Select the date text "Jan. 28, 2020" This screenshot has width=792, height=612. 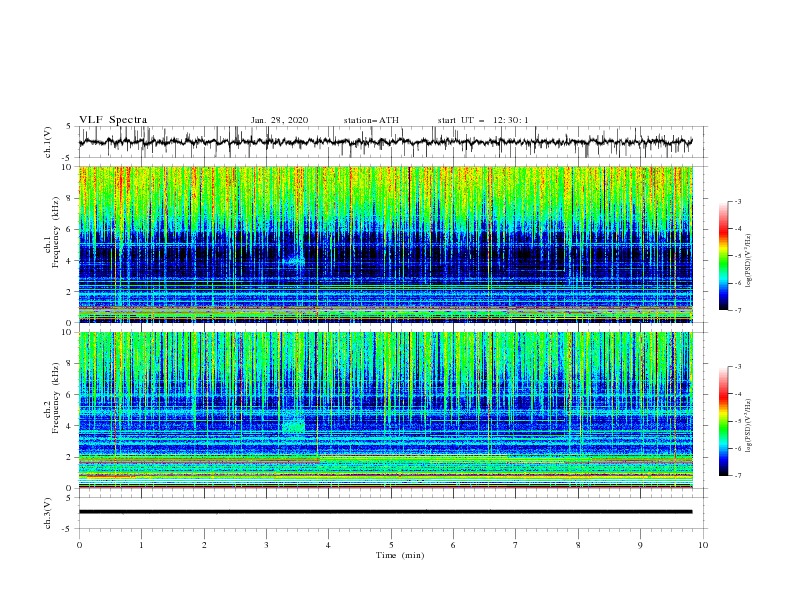click(x=279, y=120)
